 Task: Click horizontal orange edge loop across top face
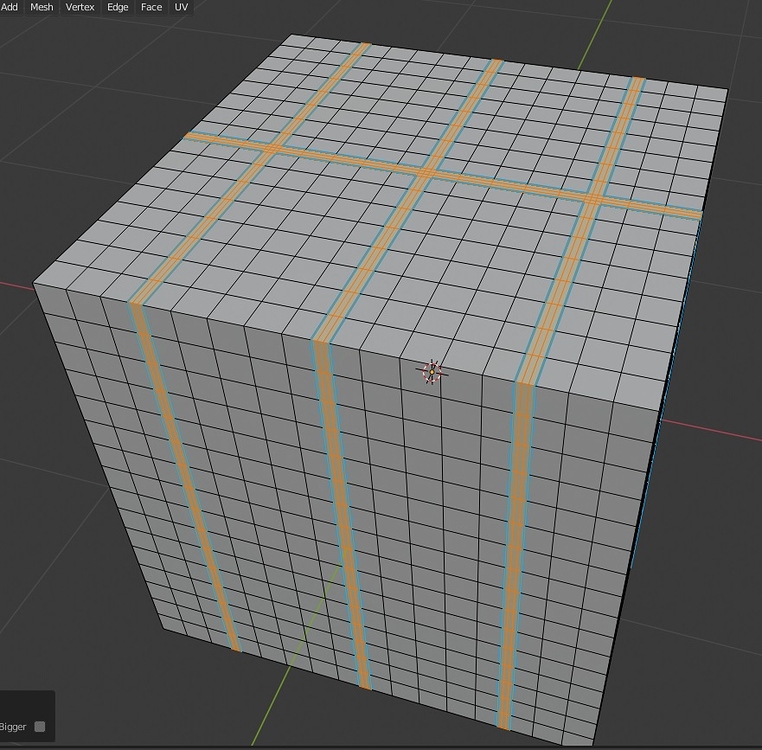(x=442, y=175)
